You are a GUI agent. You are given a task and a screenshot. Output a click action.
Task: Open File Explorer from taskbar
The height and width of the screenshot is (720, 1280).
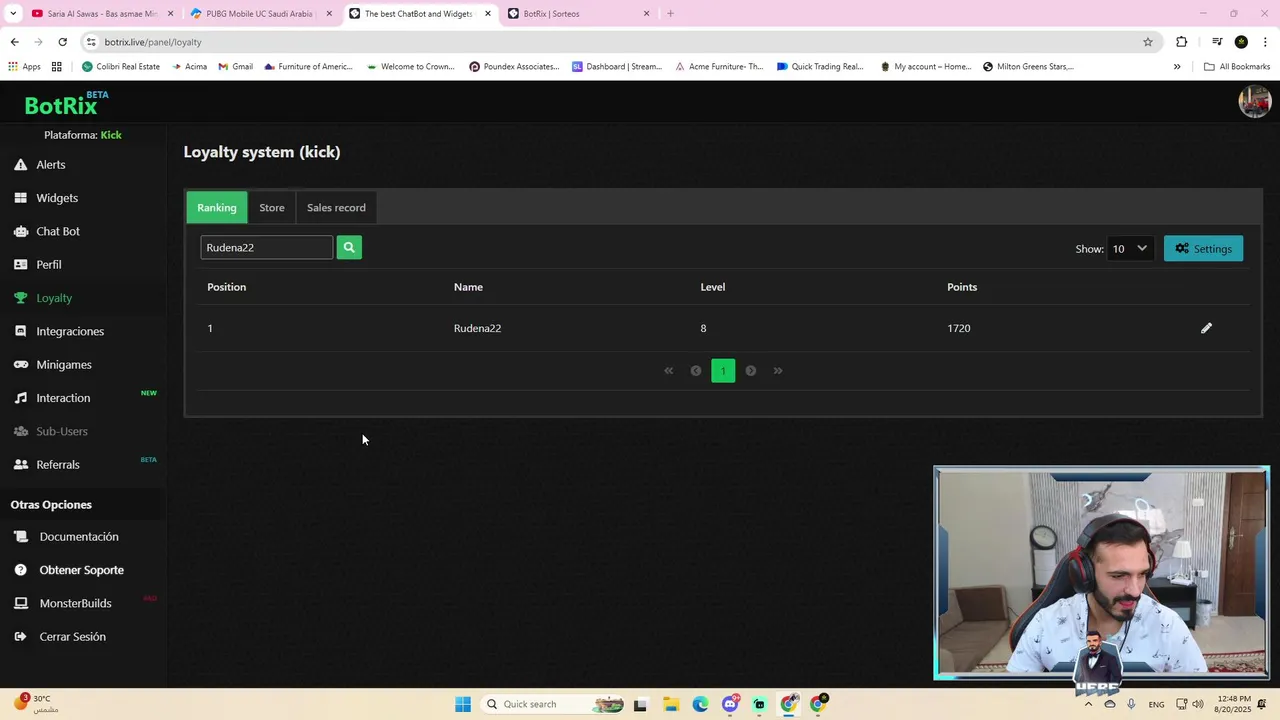(671, 704)
